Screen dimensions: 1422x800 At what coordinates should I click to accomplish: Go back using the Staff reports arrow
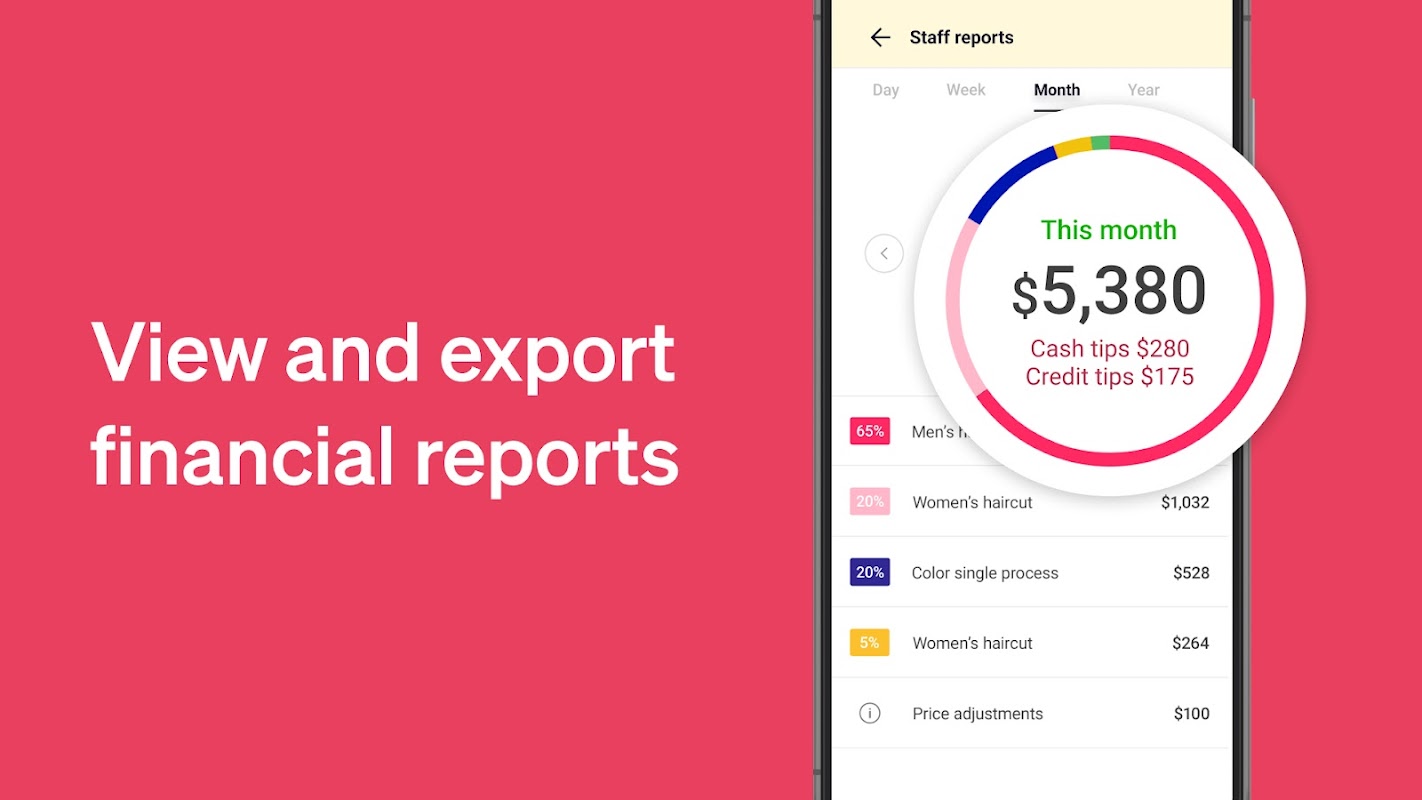coord(880,38)
